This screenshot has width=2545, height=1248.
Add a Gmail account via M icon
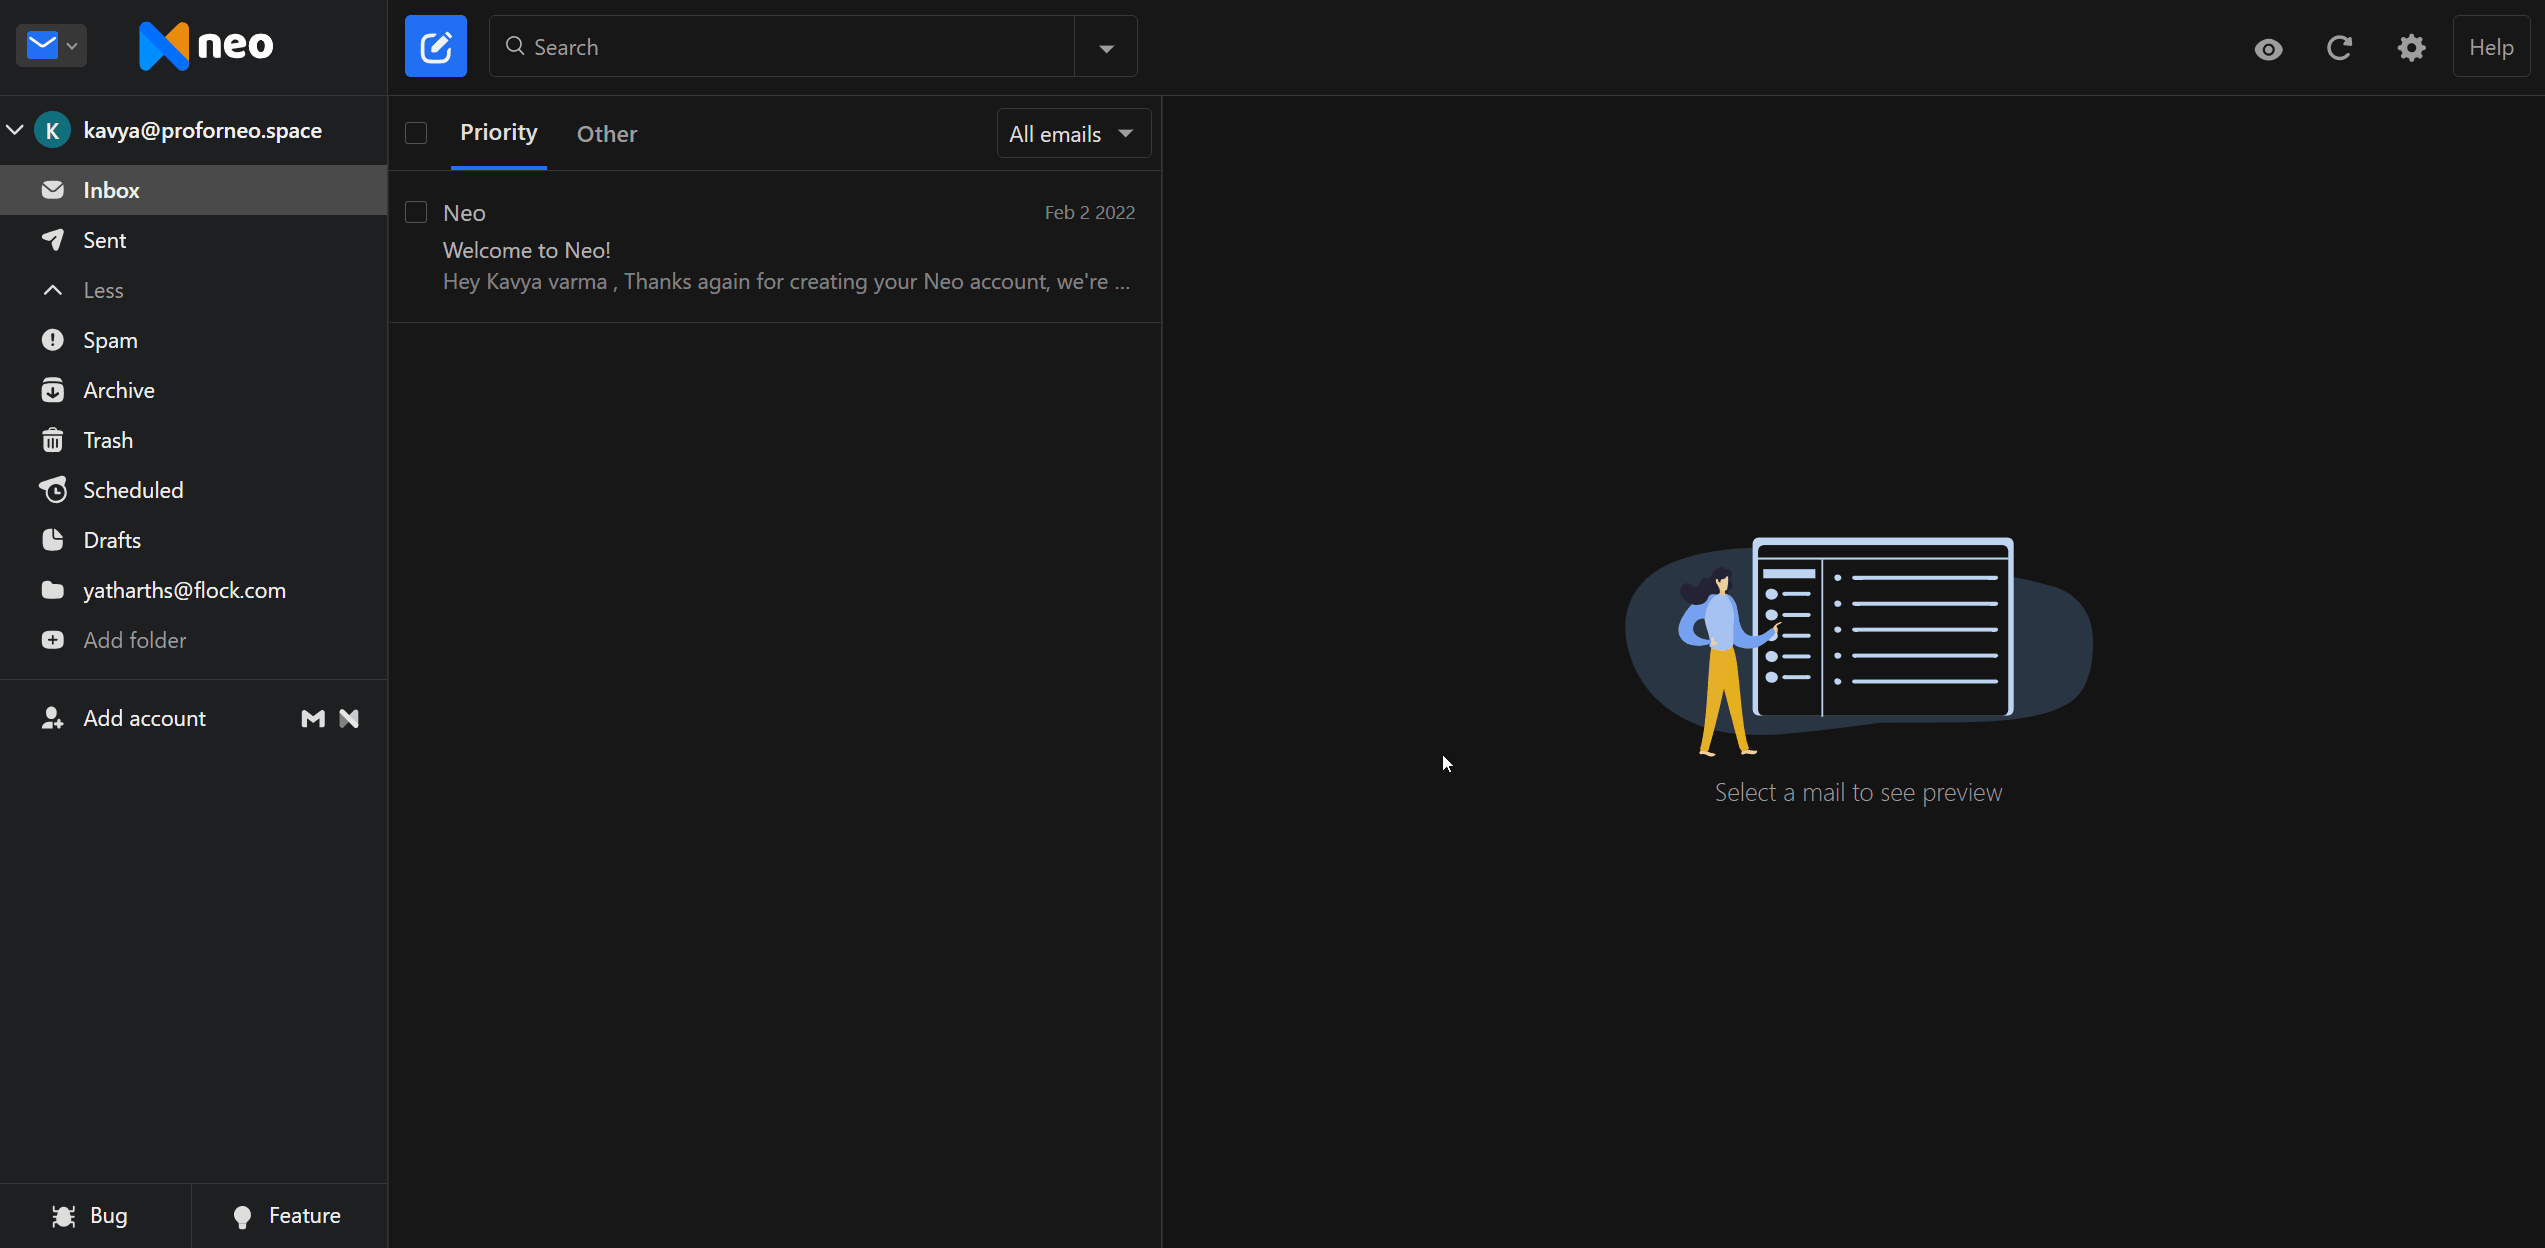pyautogui.click(x=313, y=718)
